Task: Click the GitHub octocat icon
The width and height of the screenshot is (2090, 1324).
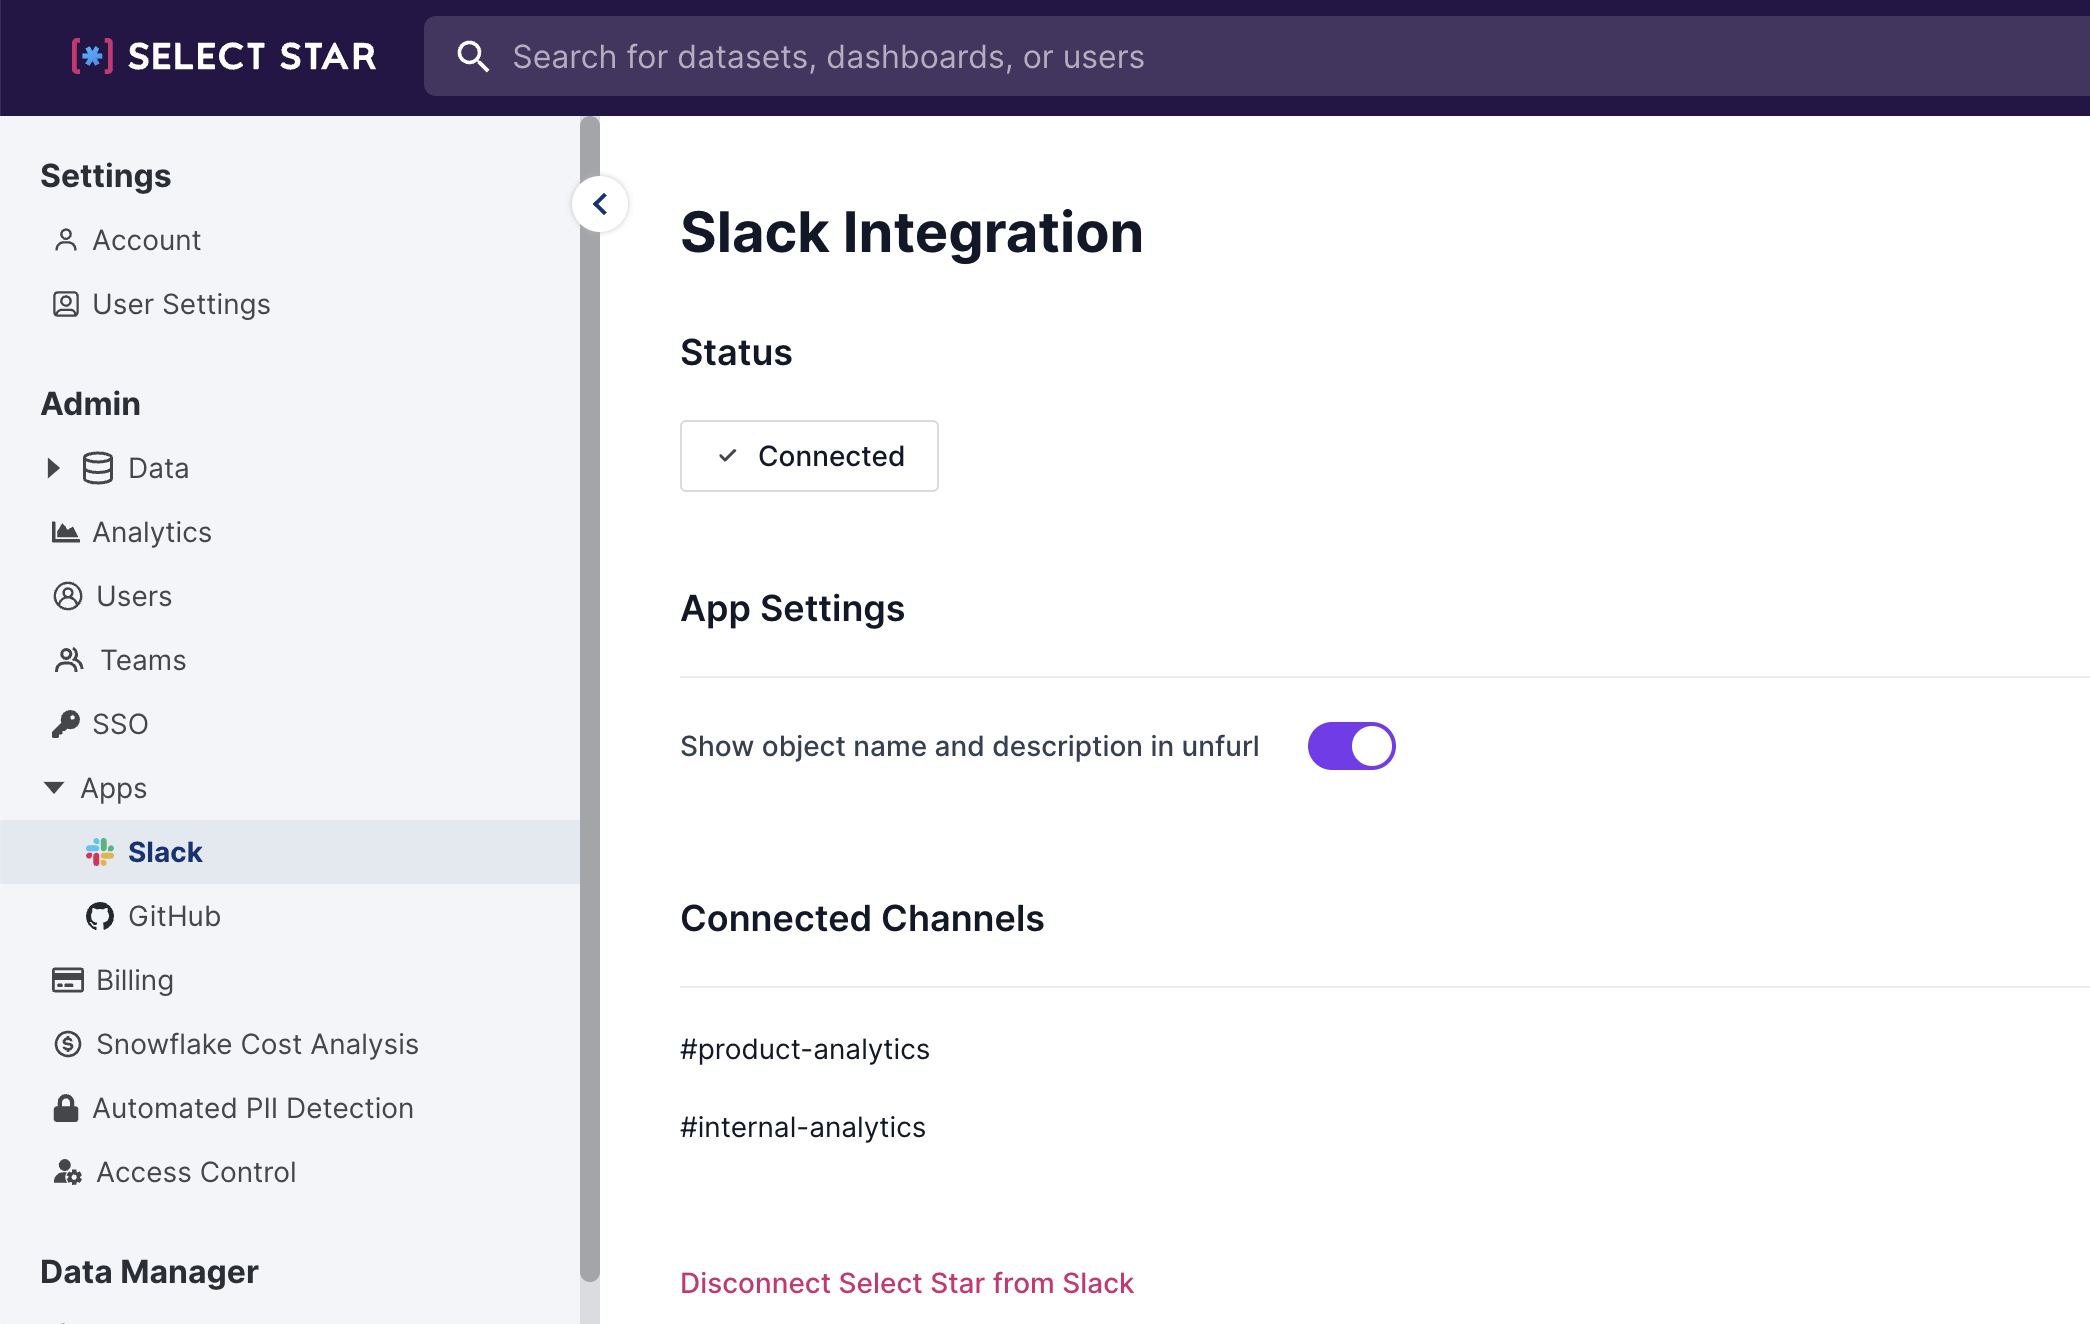Action: pos(100,916)
